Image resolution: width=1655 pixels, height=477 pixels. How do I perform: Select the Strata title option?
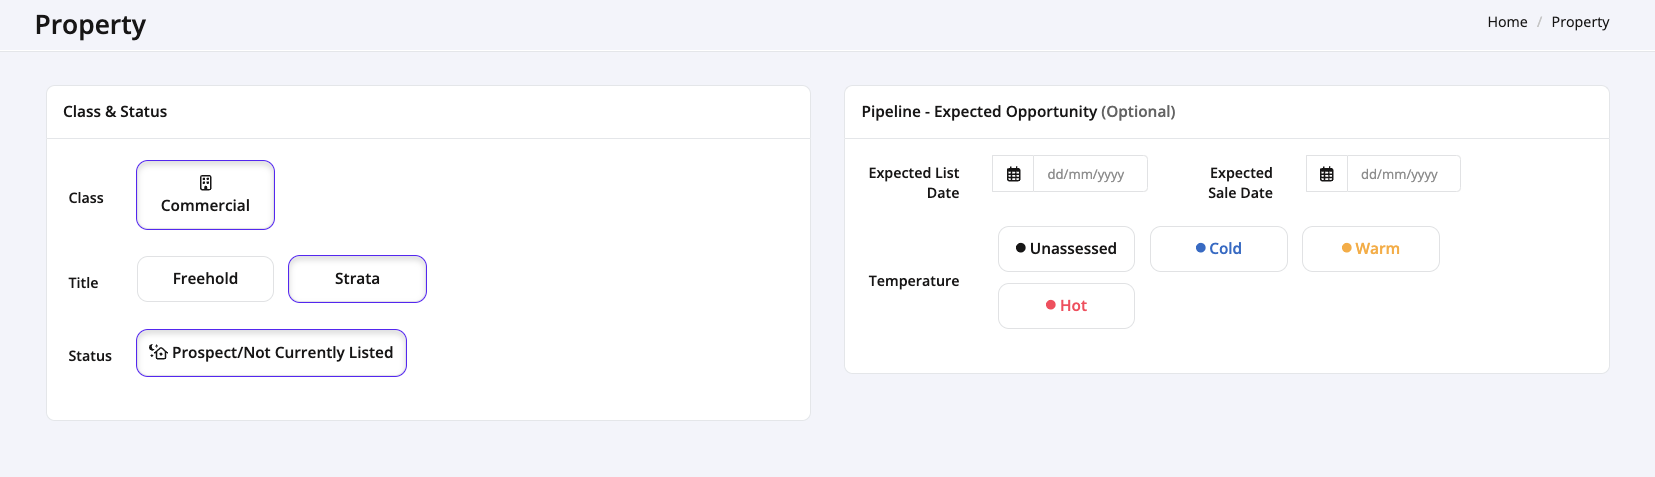click(x=357, y=279)
